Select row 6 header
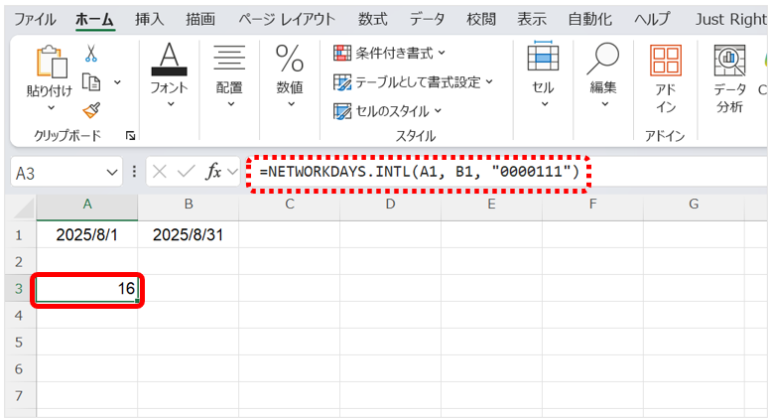This screenshot has width=770, height=418. tap(20, 369)
